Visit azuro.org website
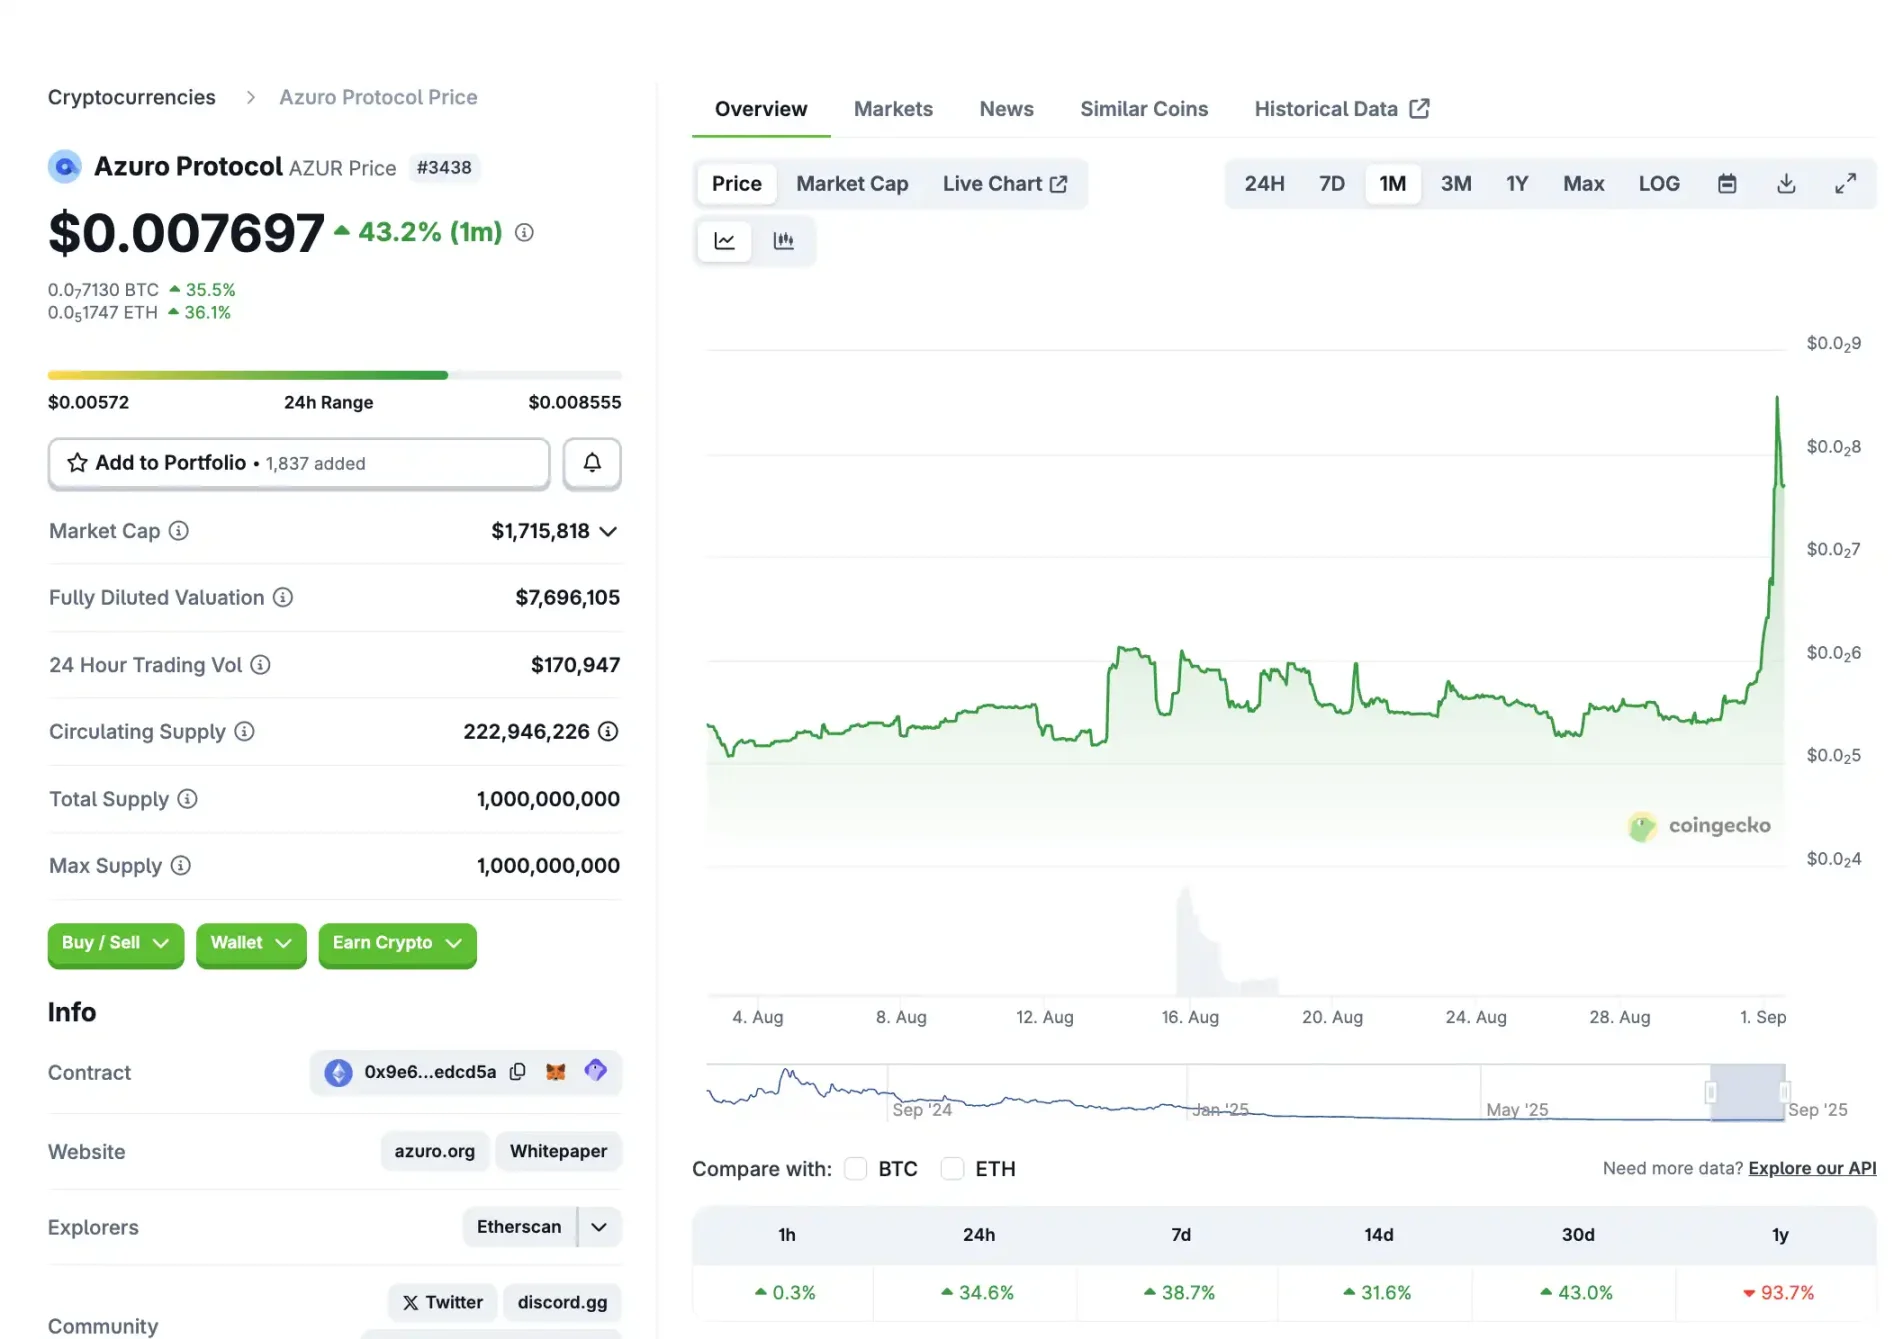Screen dimensions: 1903x1339 (x=434, y=1151)
